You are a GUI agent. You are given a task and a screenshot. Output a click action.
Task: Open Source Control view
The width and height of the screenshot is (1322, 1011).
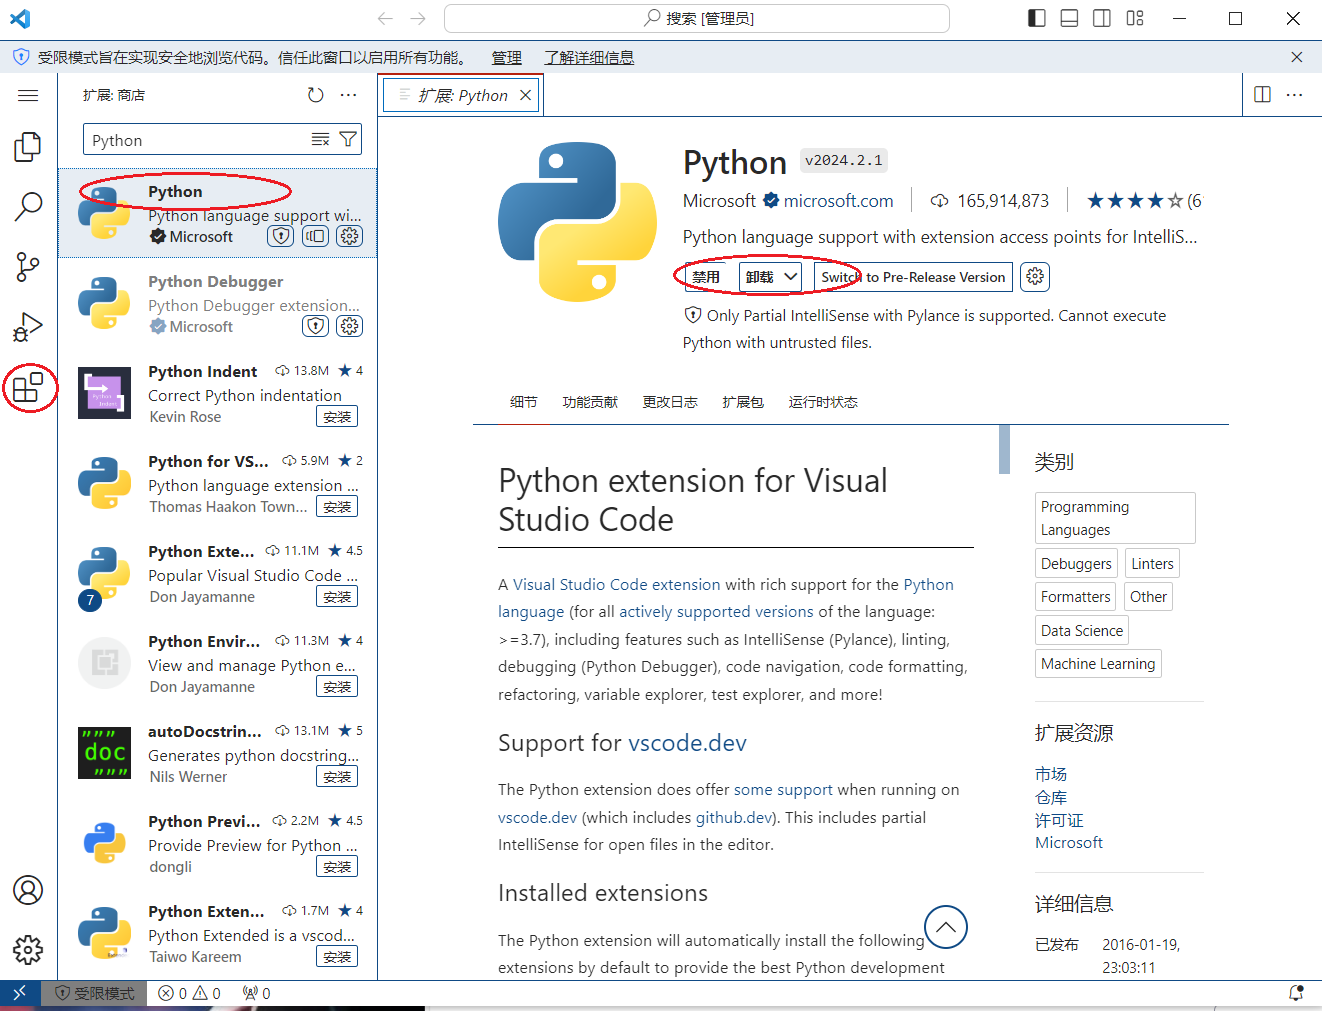(x=28, y=266)
